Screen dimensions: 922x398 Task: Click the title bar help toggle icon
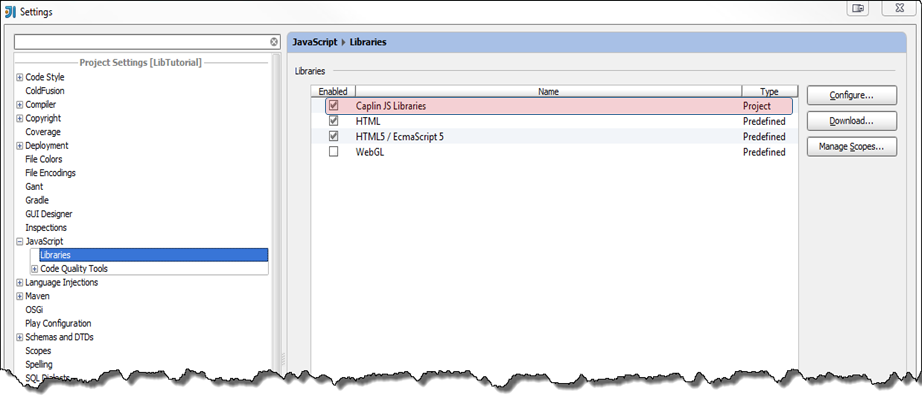(x=858, y=8)
